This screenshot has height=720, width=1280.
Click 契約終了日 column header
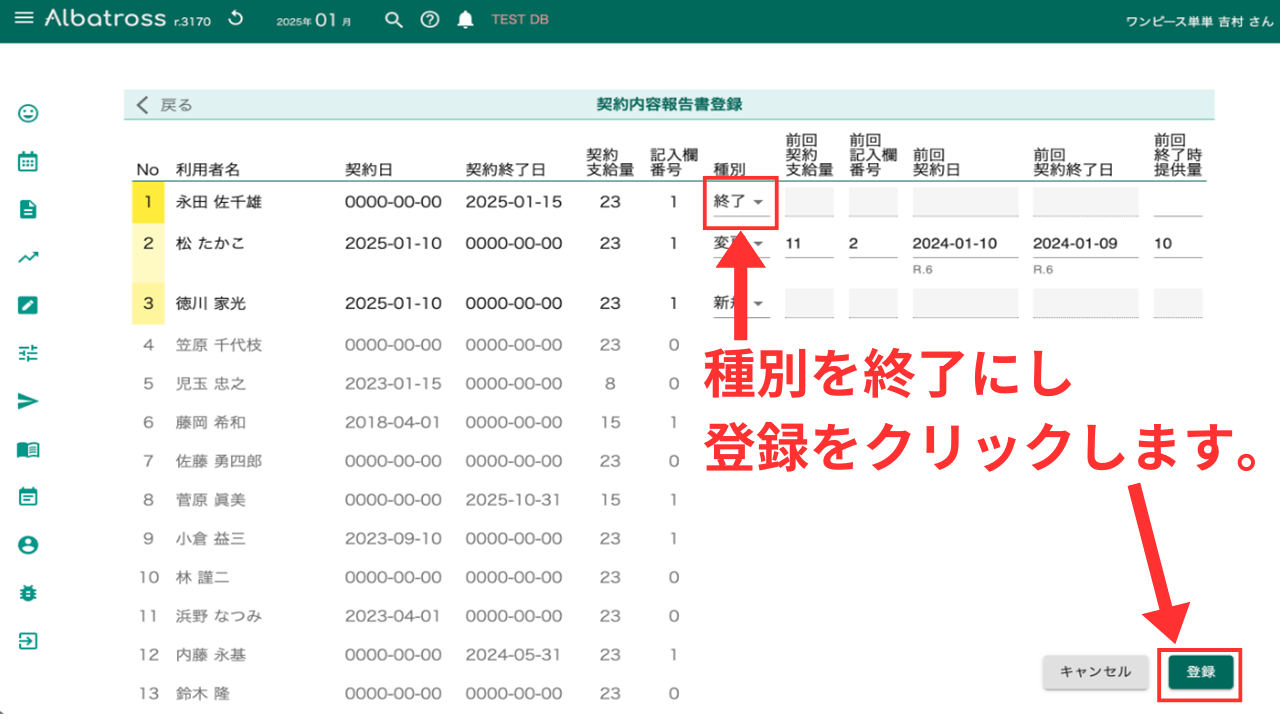505,170
